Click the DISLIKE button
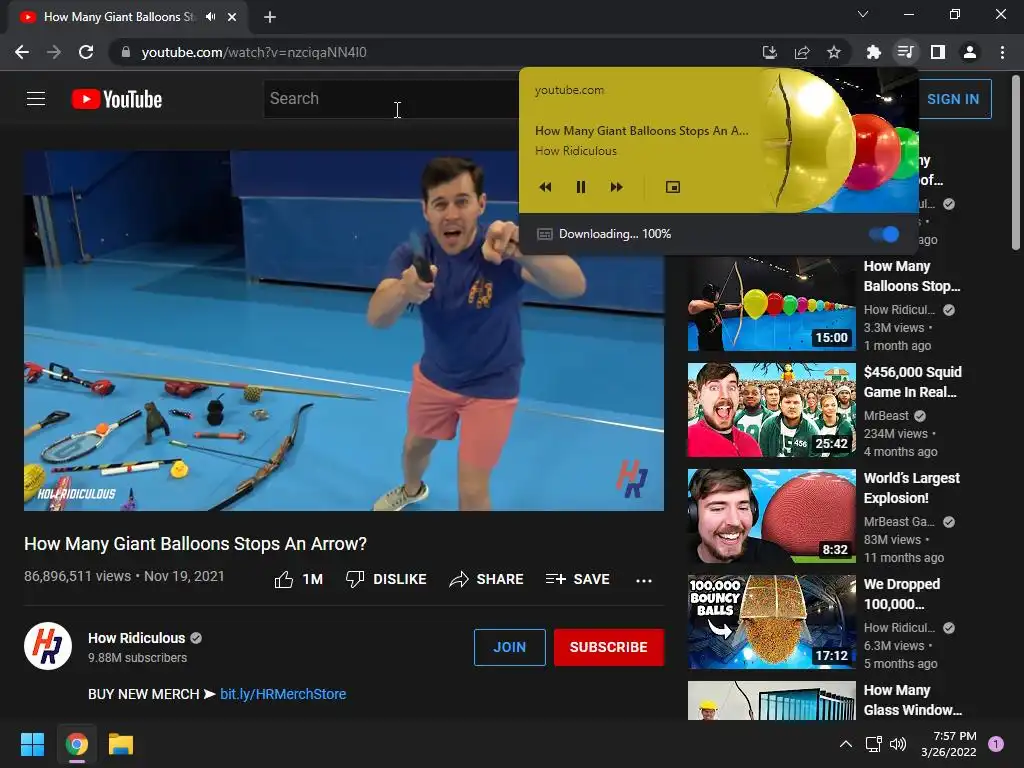The height and width of the screenshot is (768, 1024). pos(386,579)
